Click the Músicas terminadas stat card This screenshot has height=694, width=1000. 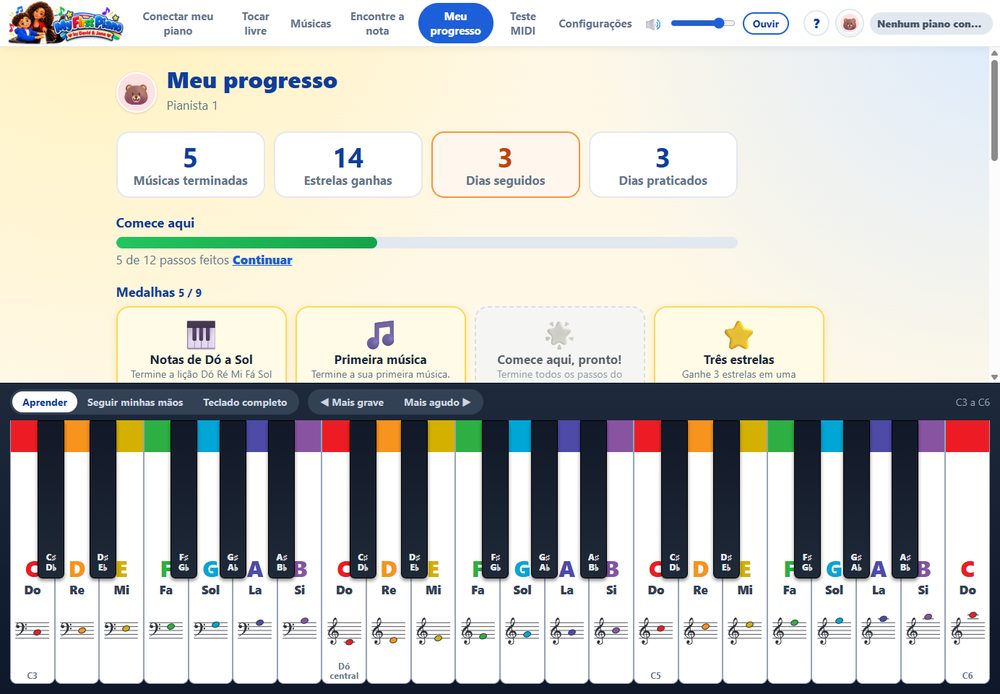[191, 165]
